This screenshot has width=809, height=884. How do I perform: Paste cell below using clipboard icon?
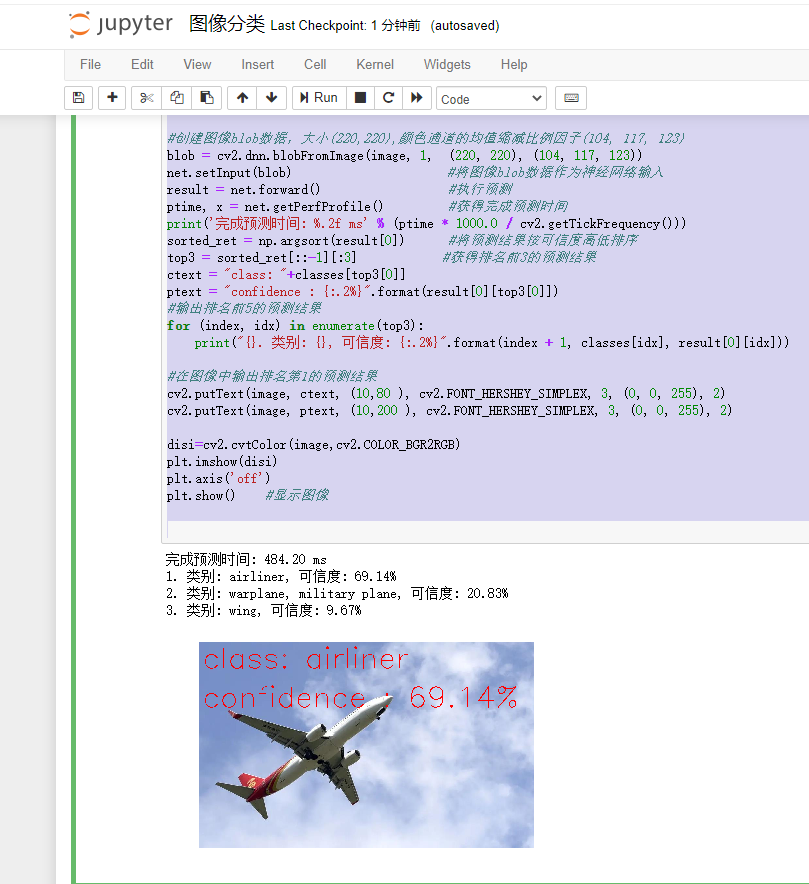208,97
